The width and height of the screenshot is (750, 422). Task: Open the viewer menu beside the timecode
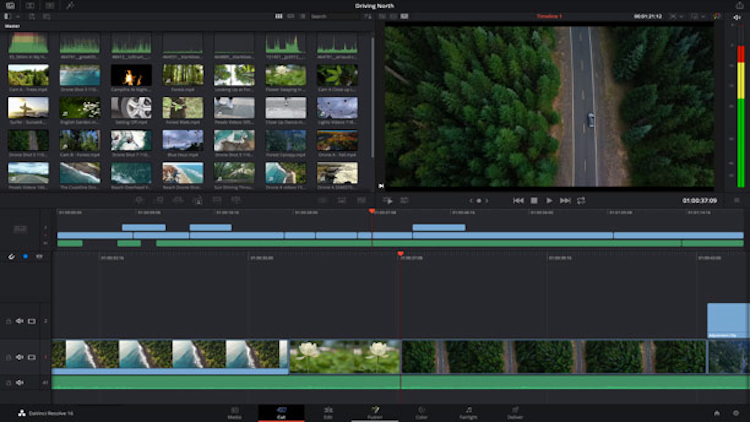(737, 200)
